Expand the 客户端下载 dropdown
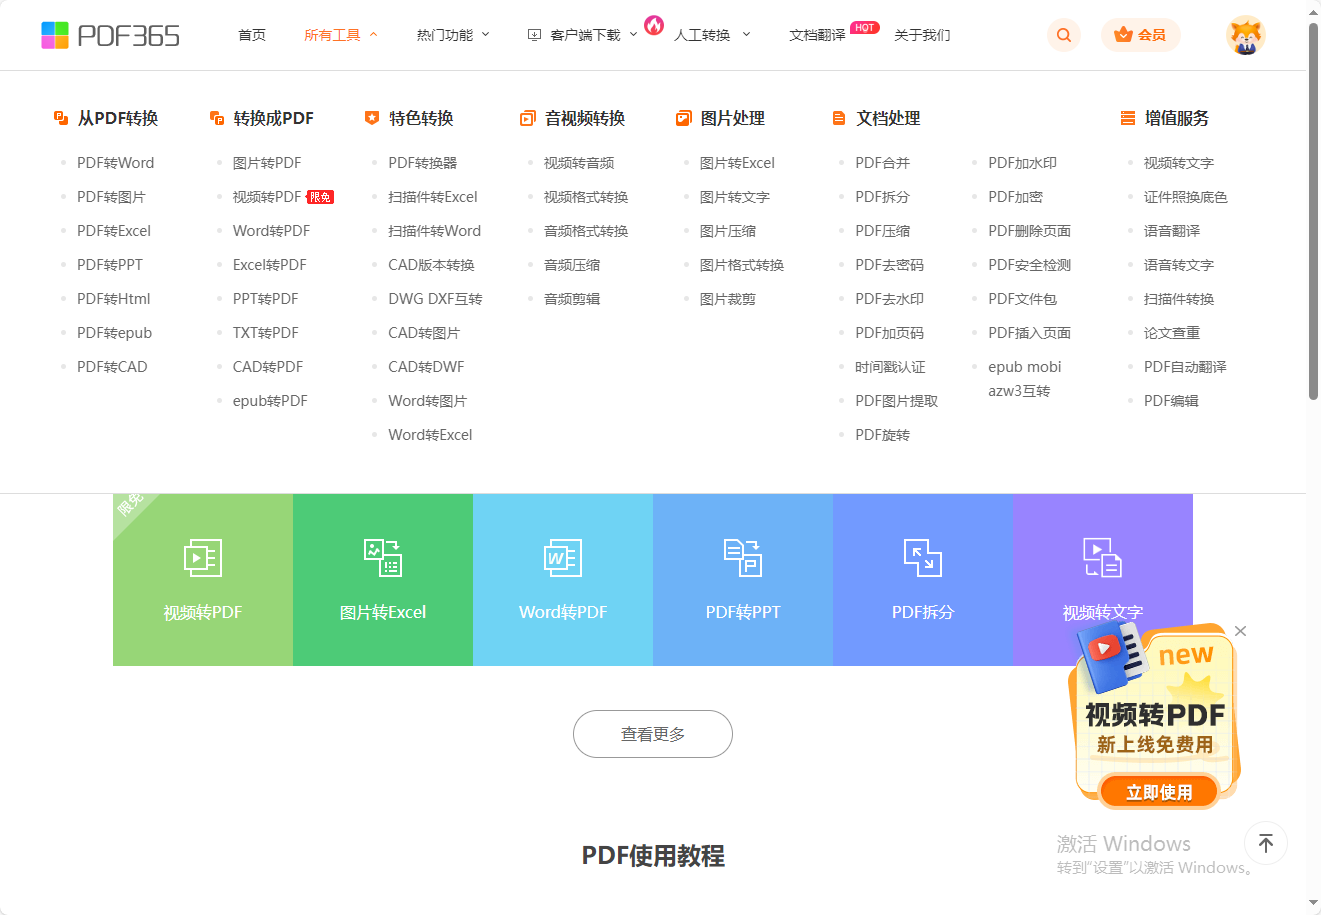Viewport: 1321px width, 915px height. [x=633, y=35]
